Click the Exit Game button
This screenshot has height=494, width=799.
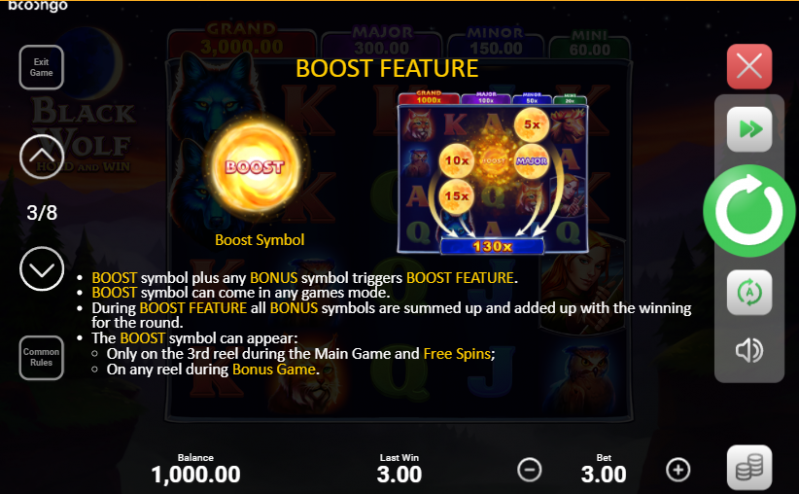[x=41, y=67]
